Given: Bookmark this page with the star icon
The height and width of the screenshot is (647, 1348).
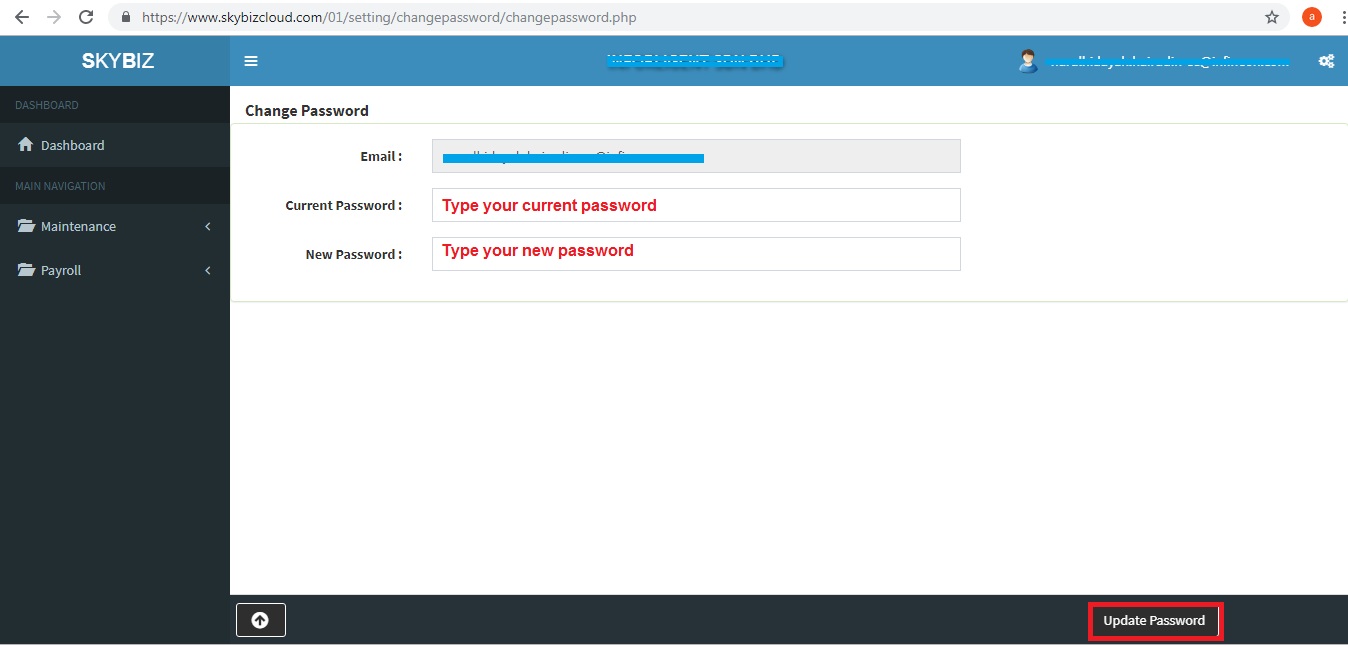Looking at the screenshot, I should tap(1272, 17).
